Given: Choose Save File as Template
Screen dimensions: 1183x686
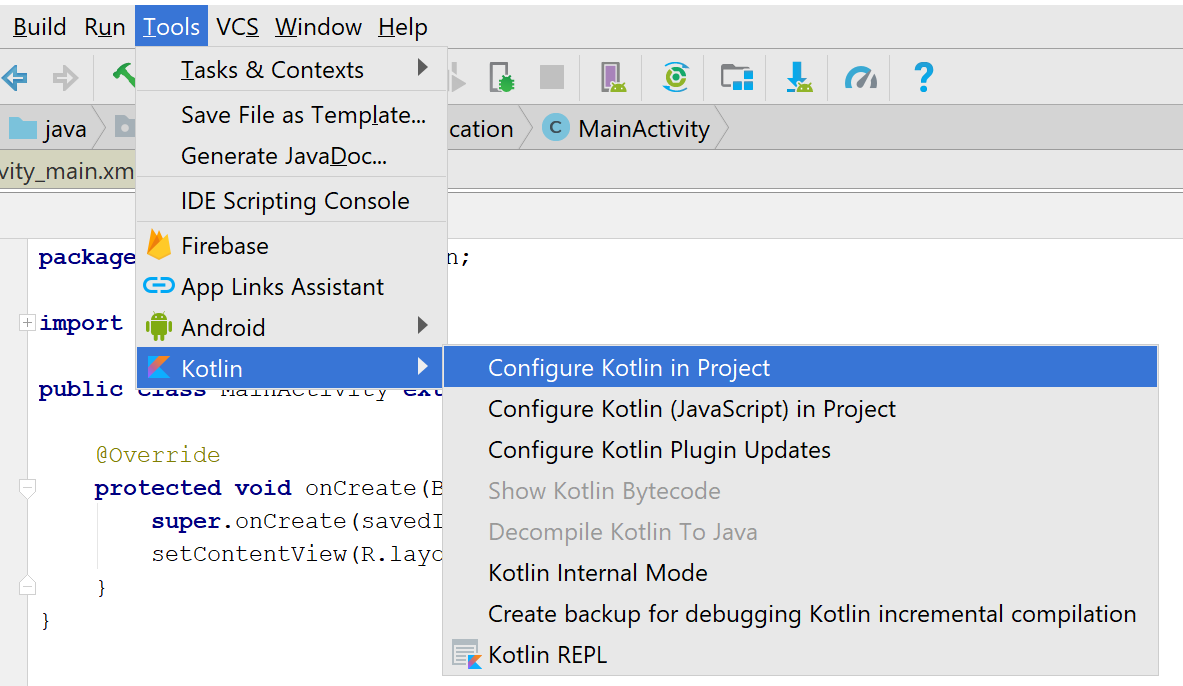Looking at the screenshot, I should (292, 115).
